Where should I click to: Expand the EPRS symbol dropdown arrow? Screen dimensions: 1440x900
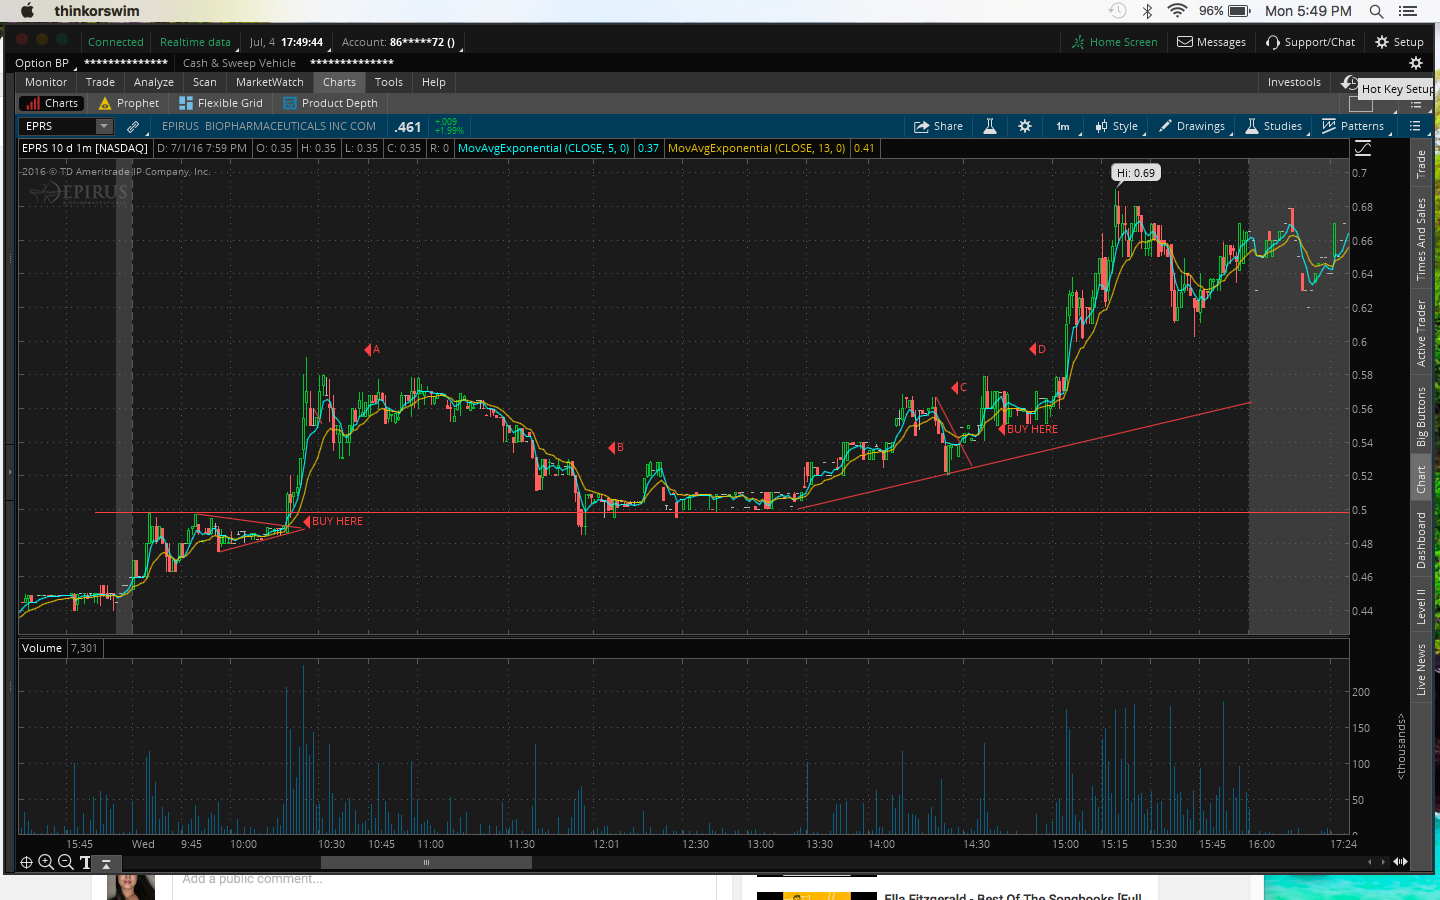coord(103,126)
